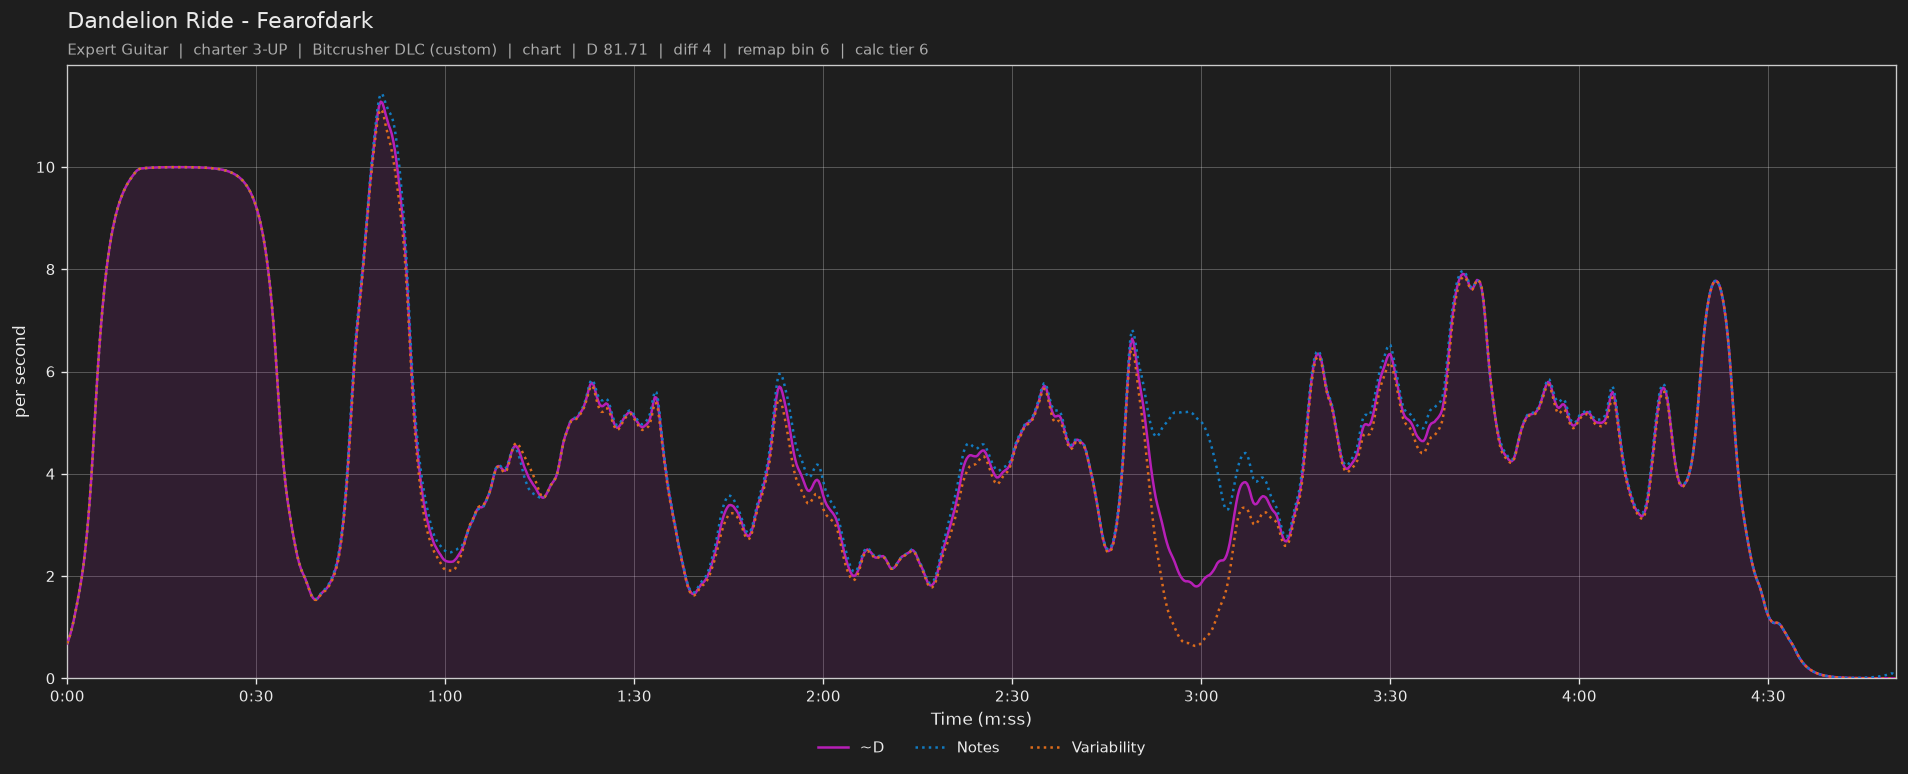Click the 2:30 x-axis tick label
Image resolution: width=1908 pixels, height=774 pixels.
(x=1012, y=696)
